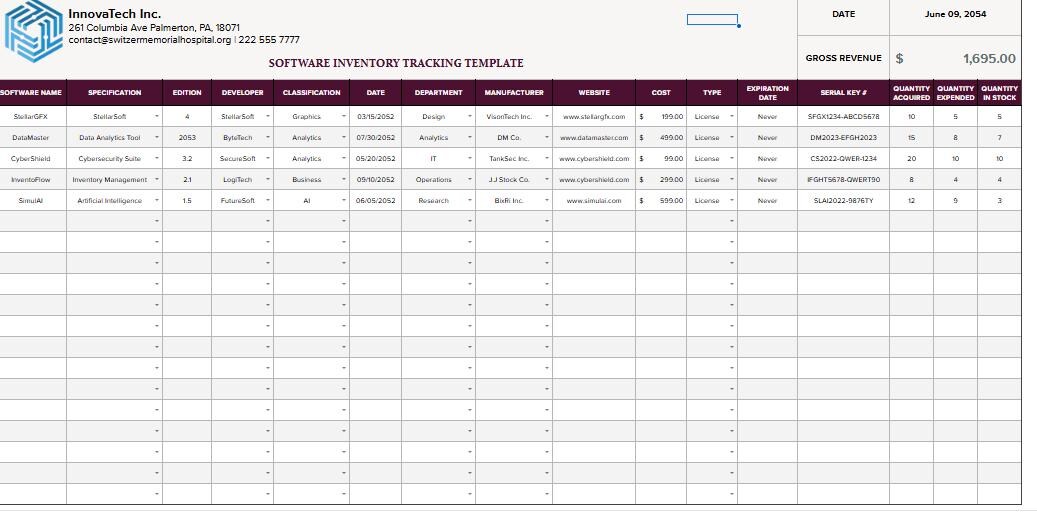Click the edition cell showing 2053
This screenshot has width=1037, height=514.
tap(187, 138)
